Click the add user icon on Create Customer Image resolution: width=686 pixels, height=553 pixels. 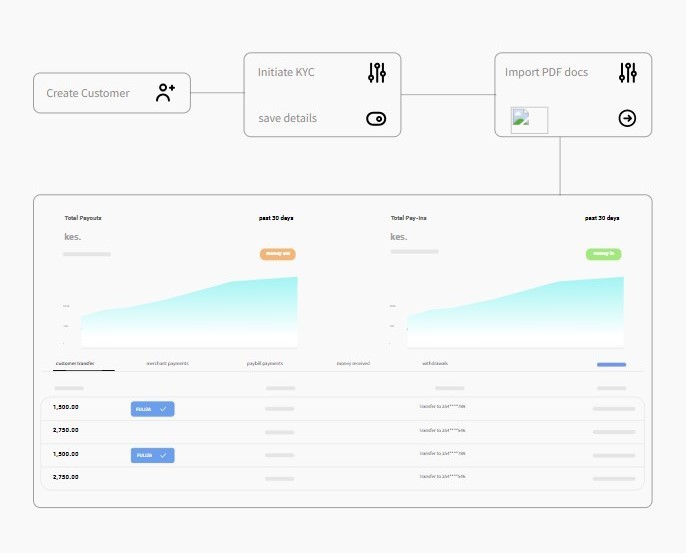165,93
